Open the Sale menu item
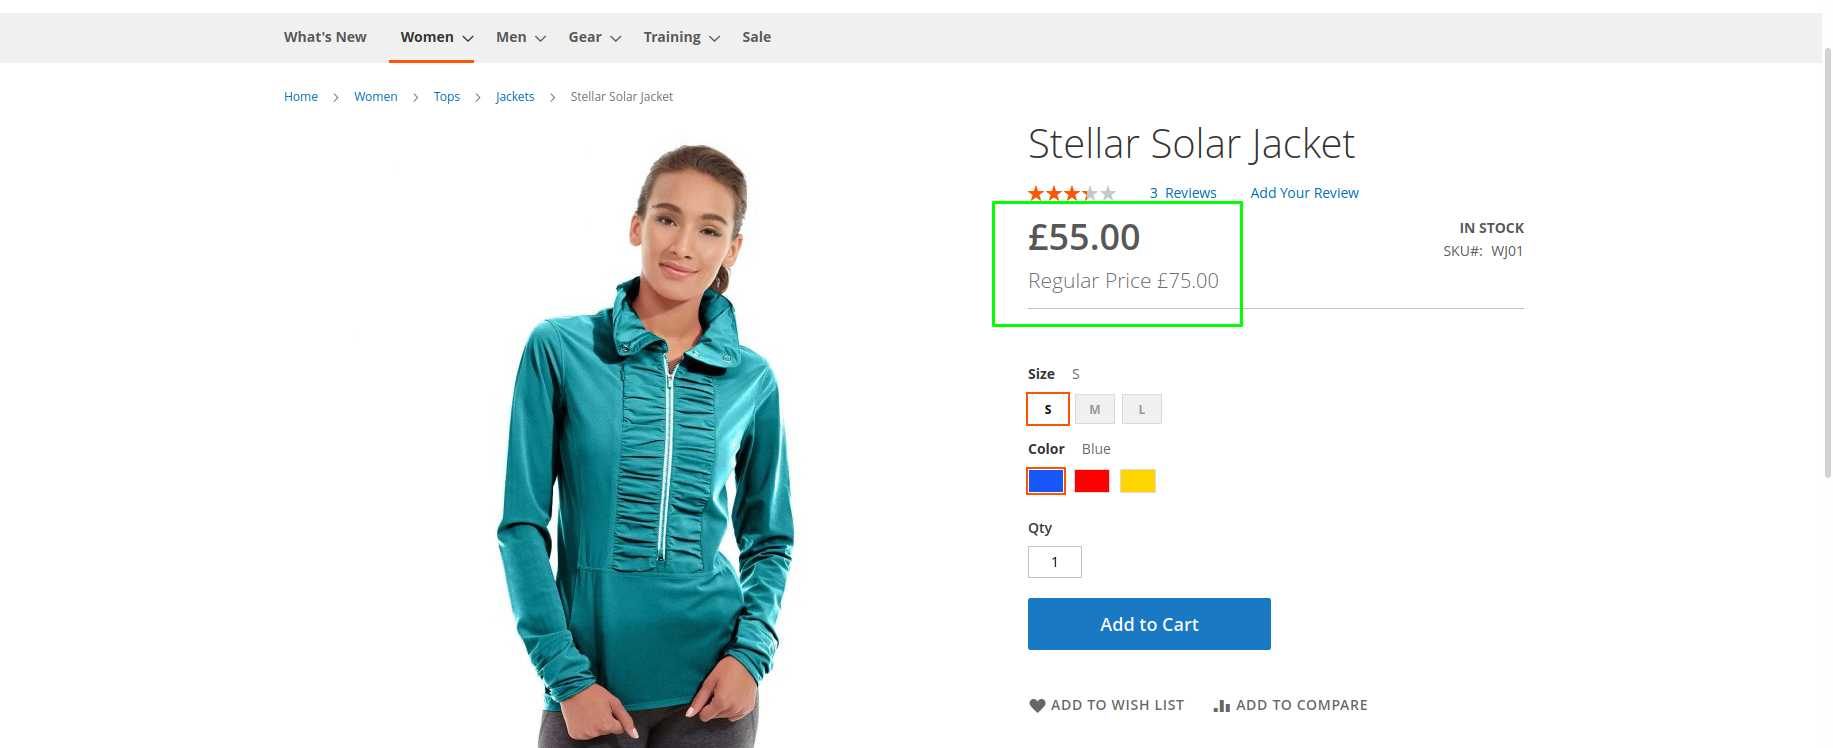This screenshot has width=1833, height=748. 756,37
